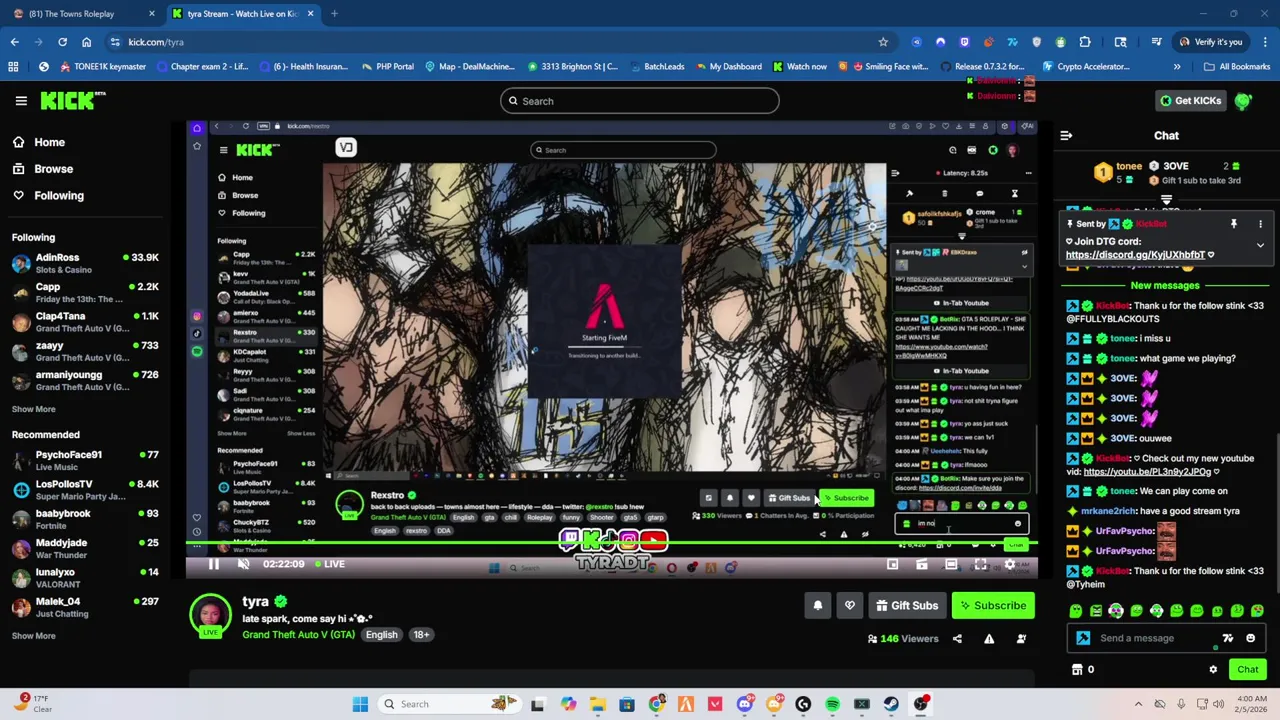The image size is (1280, 720).
Task: Open the green profile avatar menu
Action: (1243, 101)
